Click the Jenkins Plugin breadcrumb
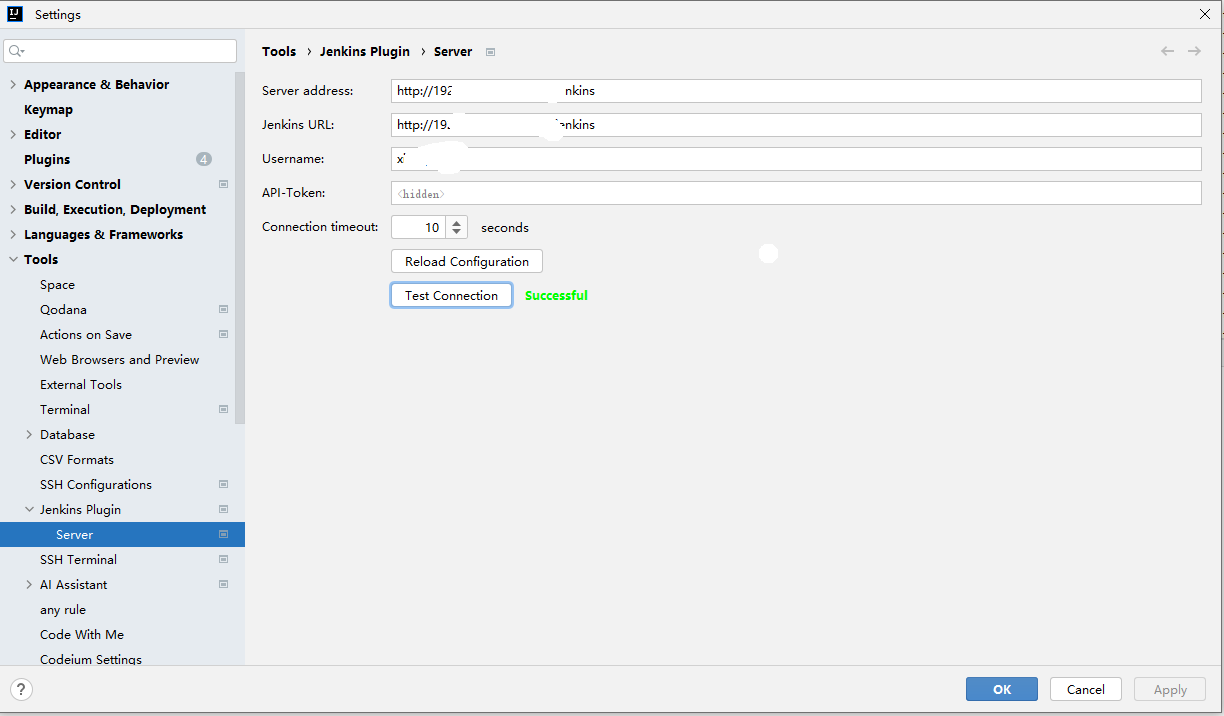Image resolution: width=1224 pixels, height=716 pixels. (x=365, y=51)
